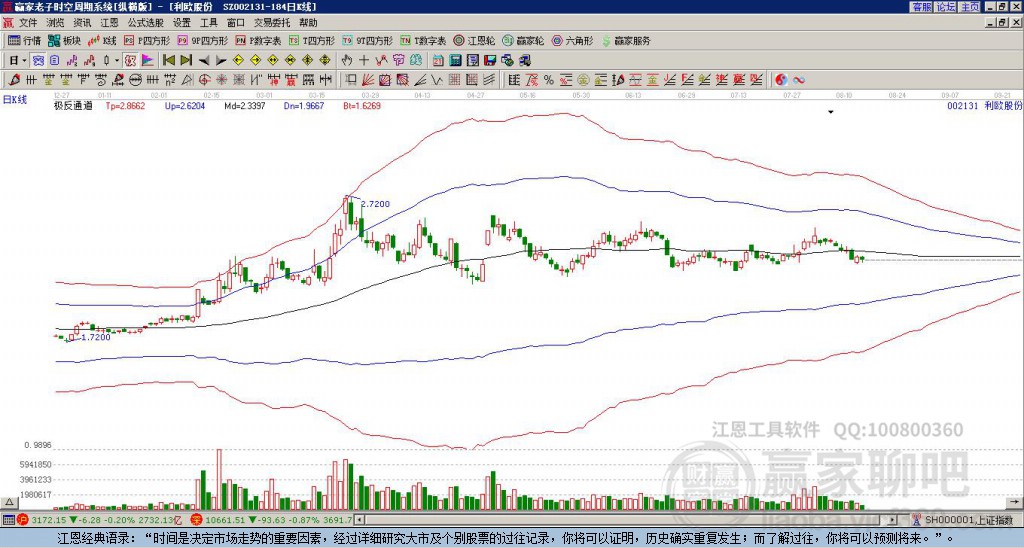This screenshot has width=1024, height=548.
Task: Select the red pencil drawing tool
Action: [14, 80]
